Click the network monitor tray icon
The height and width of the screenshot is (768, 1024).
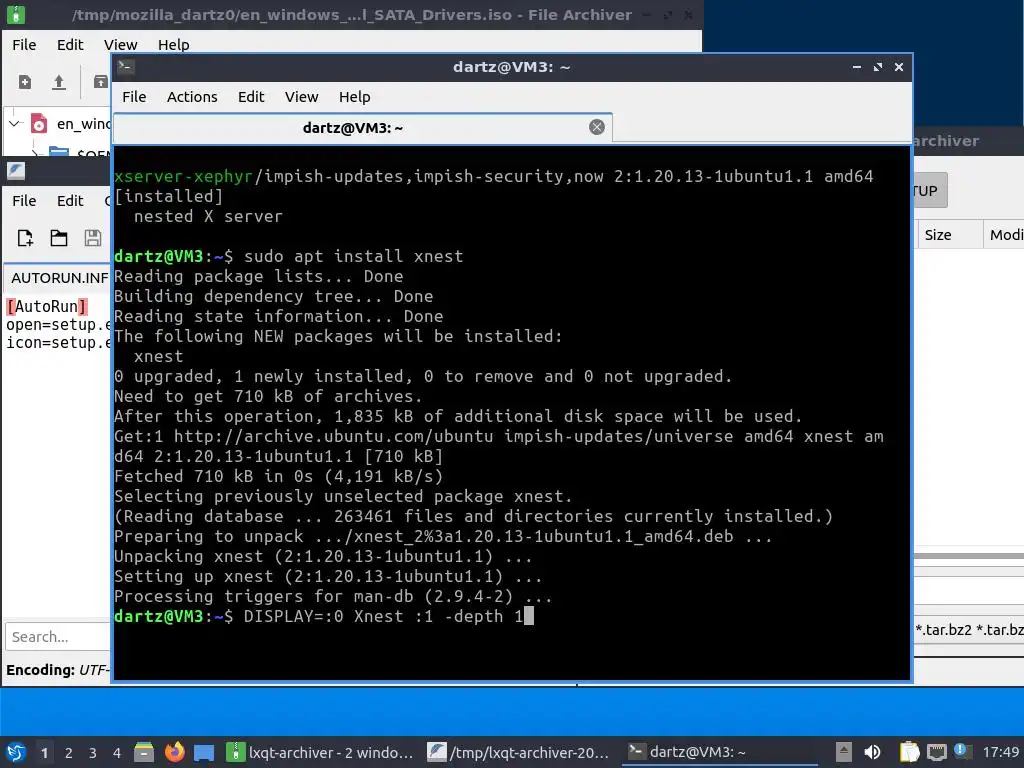[936, 752]
